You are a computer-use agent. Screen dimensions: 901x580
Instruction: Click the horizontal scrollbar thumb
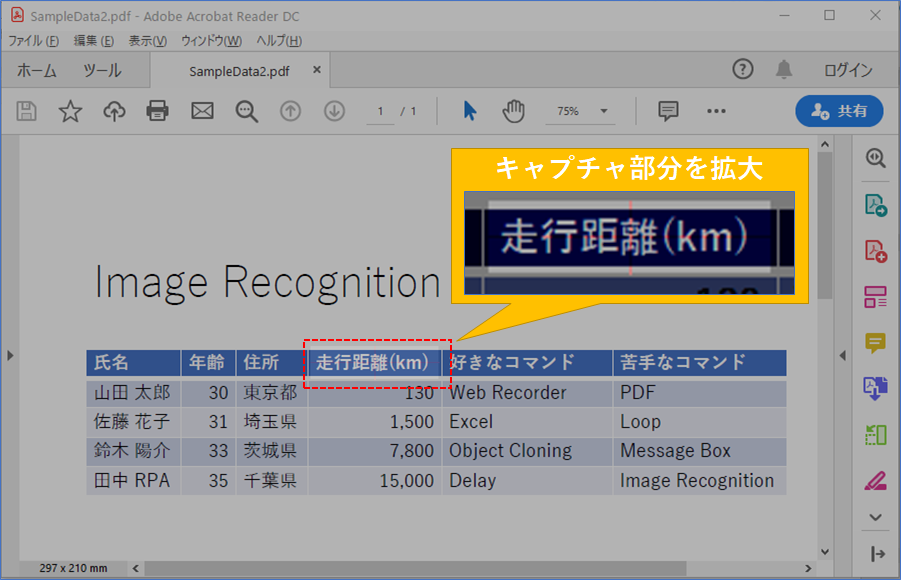point(415,568)
